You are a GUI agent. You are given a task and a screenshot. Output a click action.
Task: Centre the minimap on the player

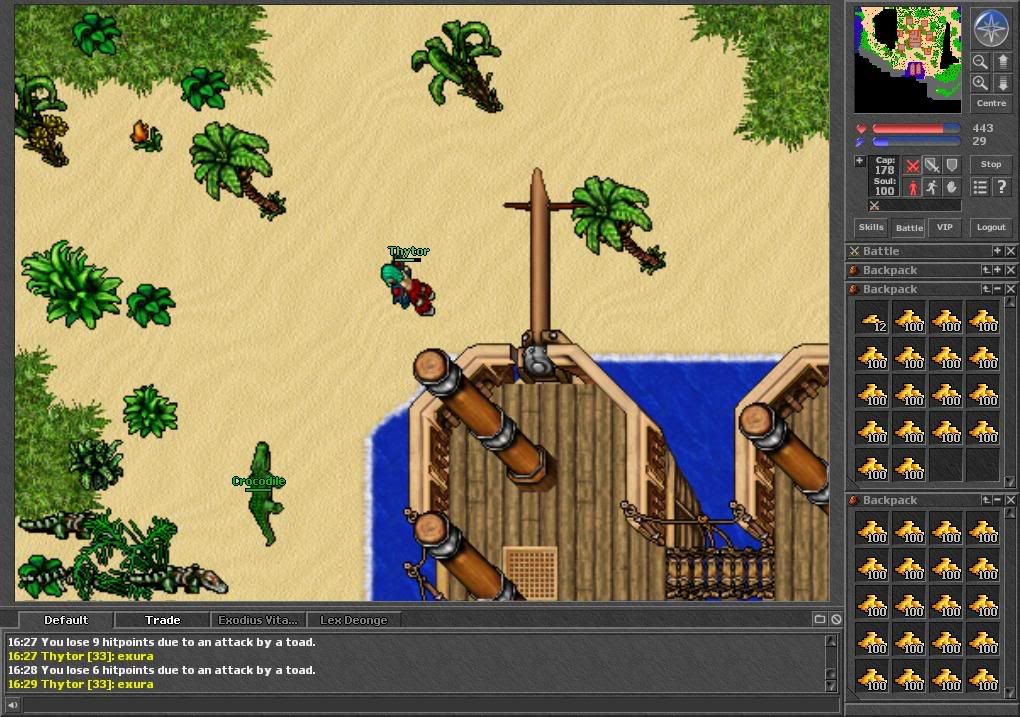coord(991,103)
